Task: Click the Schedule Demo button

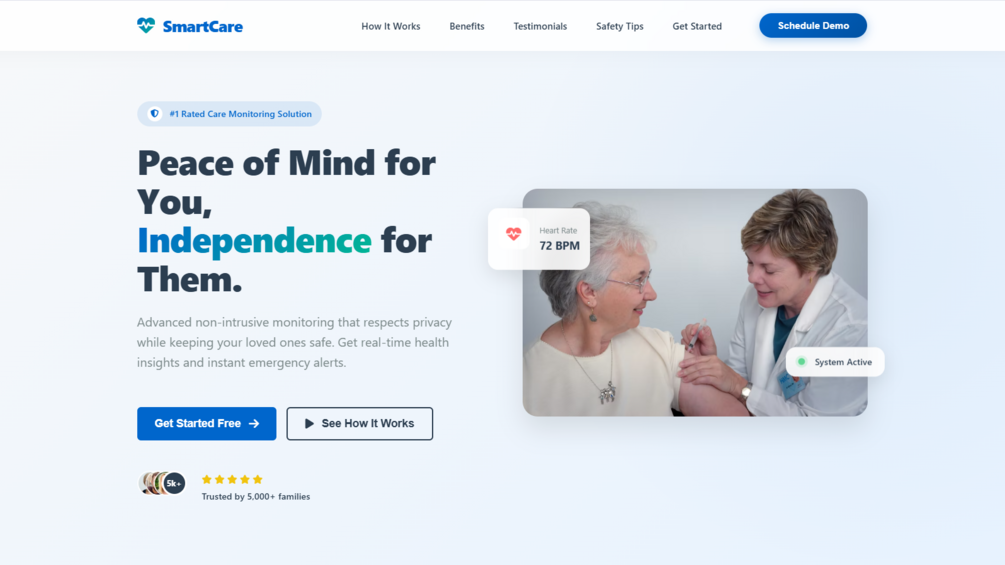Action: click(x=813, y=26)
